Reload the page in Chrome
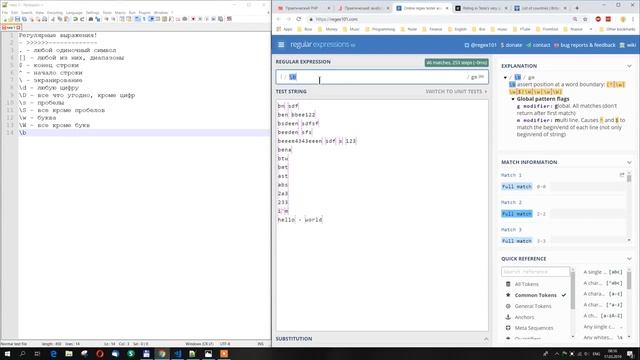 (x=299, y=19)
